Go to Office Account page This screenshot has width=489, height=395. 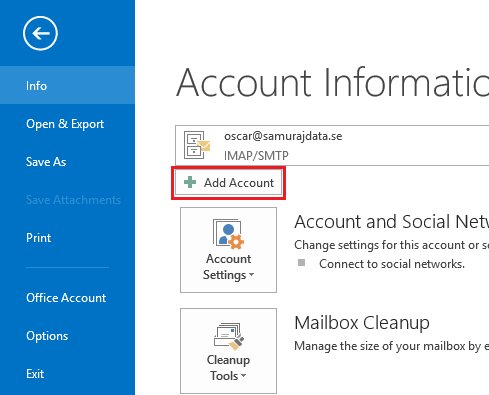click(x=67, y=298)
